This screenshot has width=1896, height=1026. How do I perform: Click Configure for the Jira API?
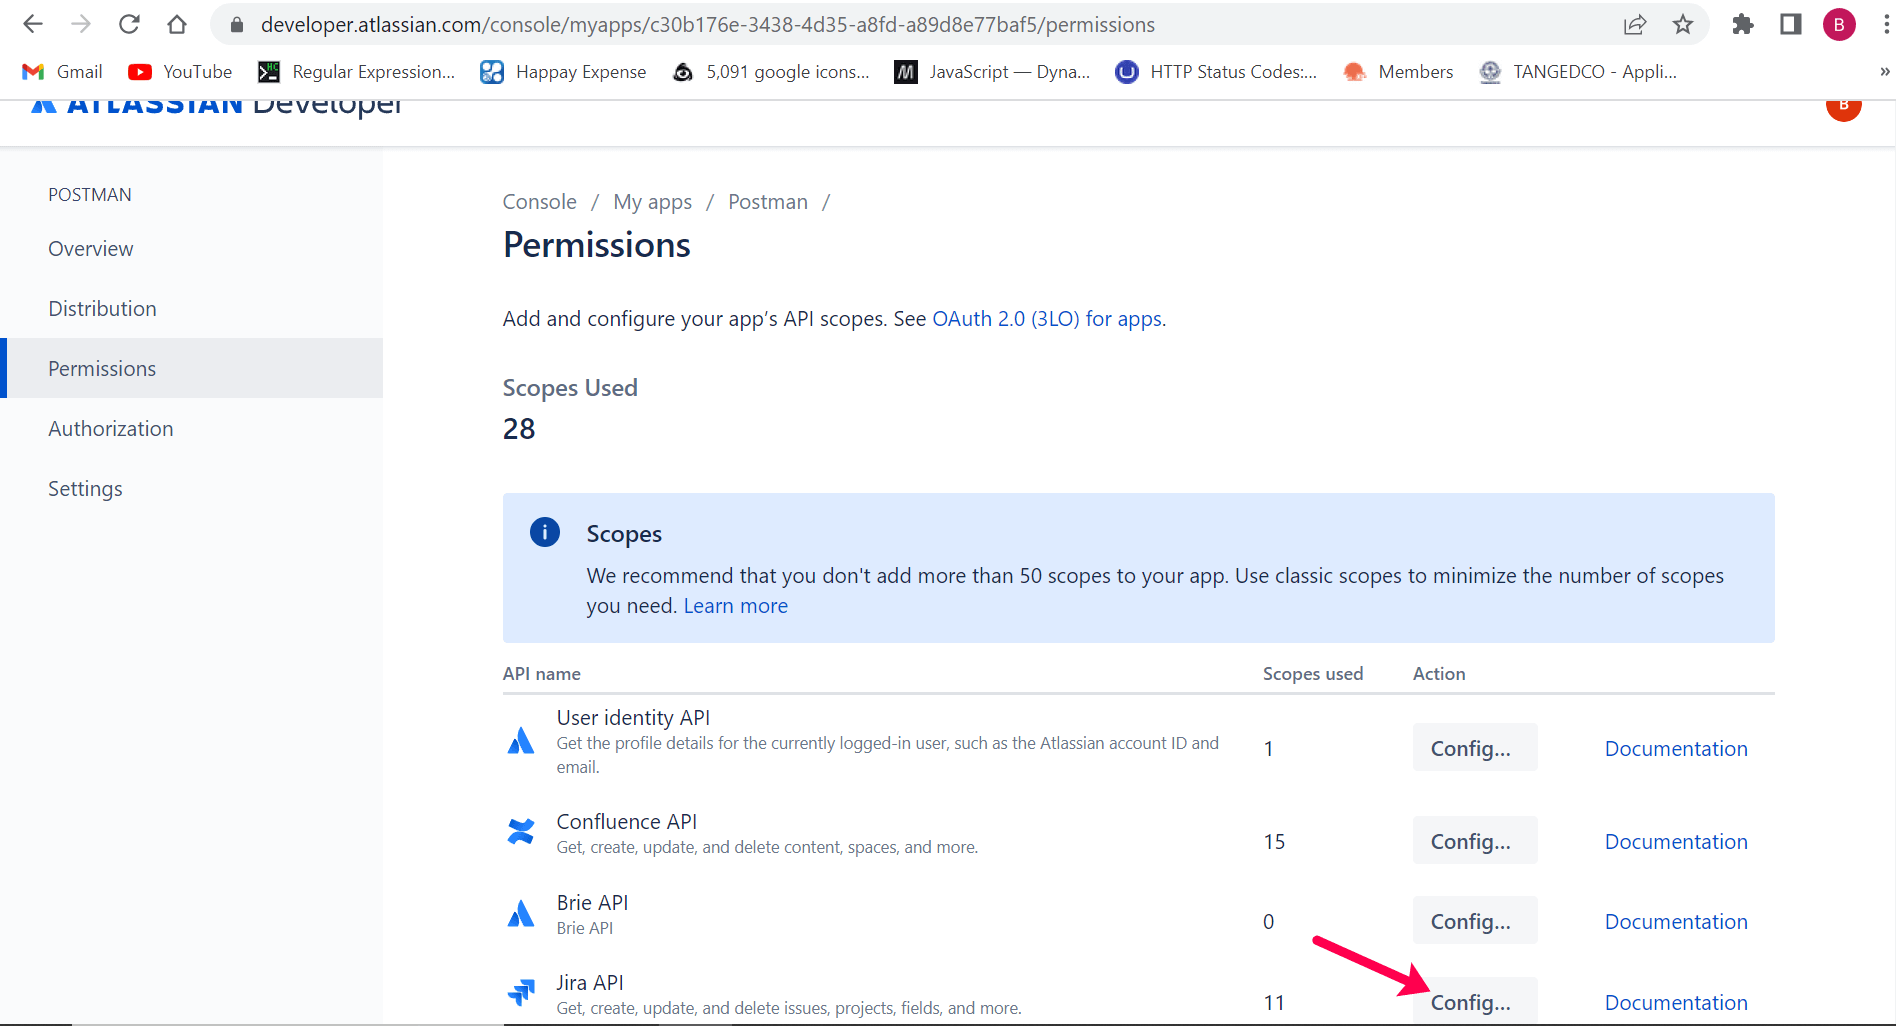click(x=1474, y=1002)
